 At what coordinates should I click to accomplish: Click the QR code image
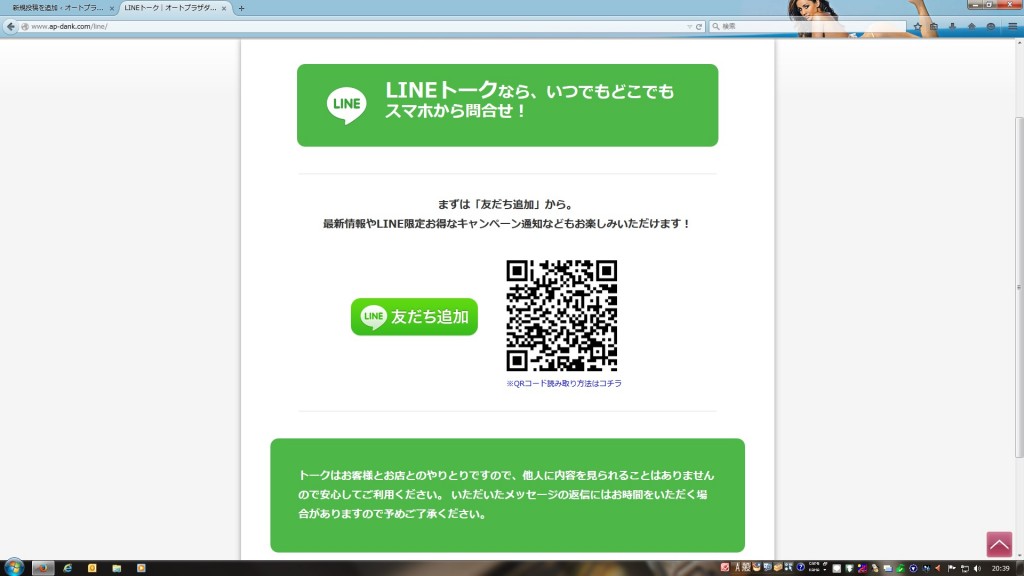click(x=562, y=315)
